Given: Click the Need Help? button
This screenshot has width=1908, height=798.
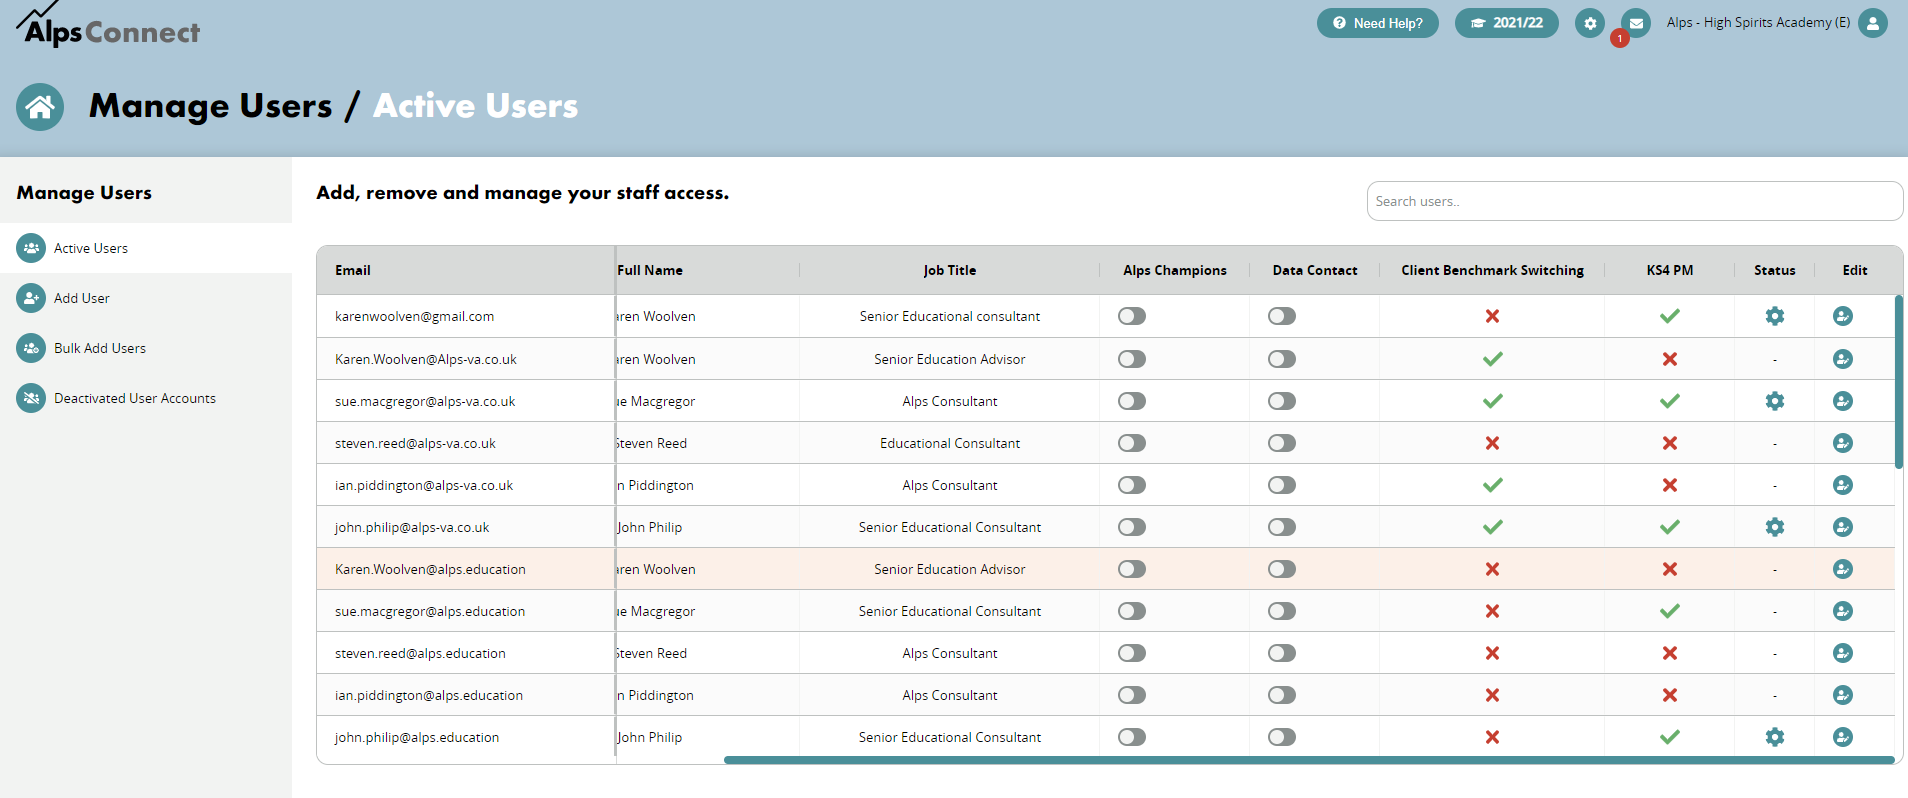Looking at the screenshot, I should coord(1378,23).
